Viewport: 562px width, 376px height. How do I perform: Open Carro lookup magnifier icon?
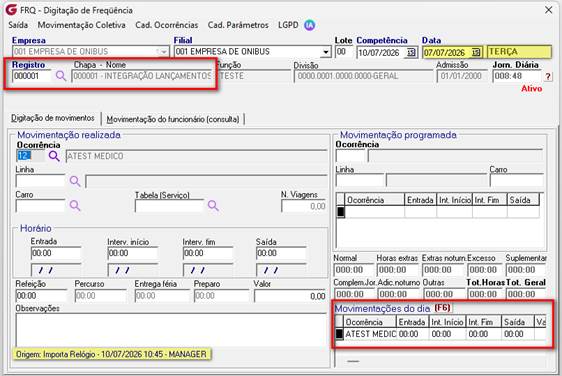click(x=75, y=206)
